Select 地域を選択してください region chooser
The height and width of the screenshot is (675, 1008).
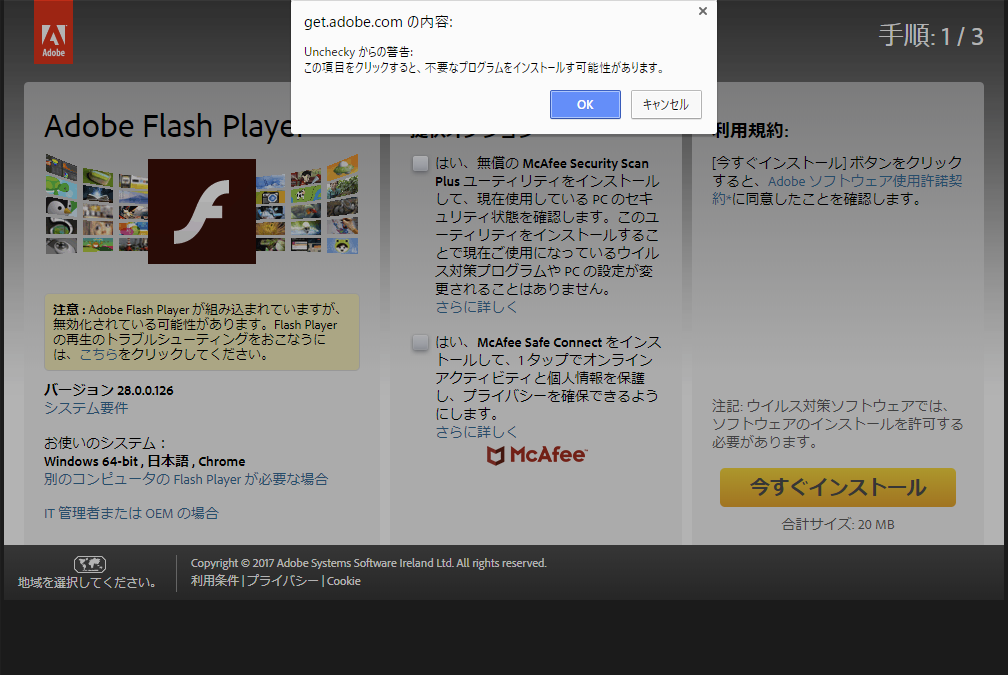pyautogui.click(x=87, y=582)
